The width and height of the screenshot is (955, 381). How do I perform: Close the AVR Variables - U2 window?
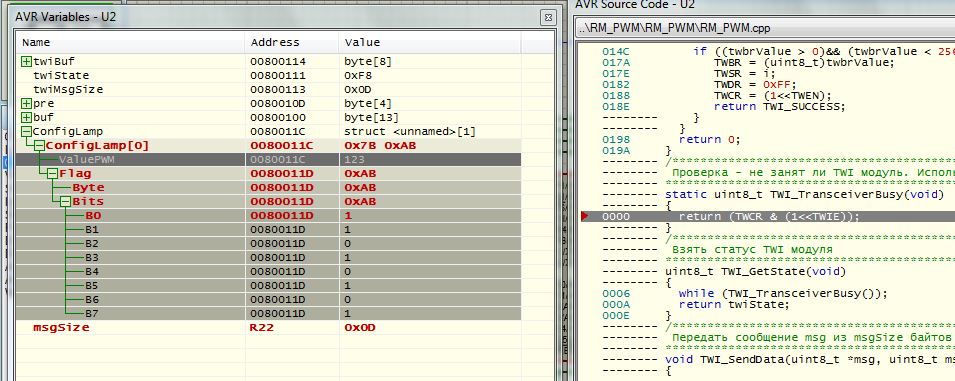click(x=548, y=17)
